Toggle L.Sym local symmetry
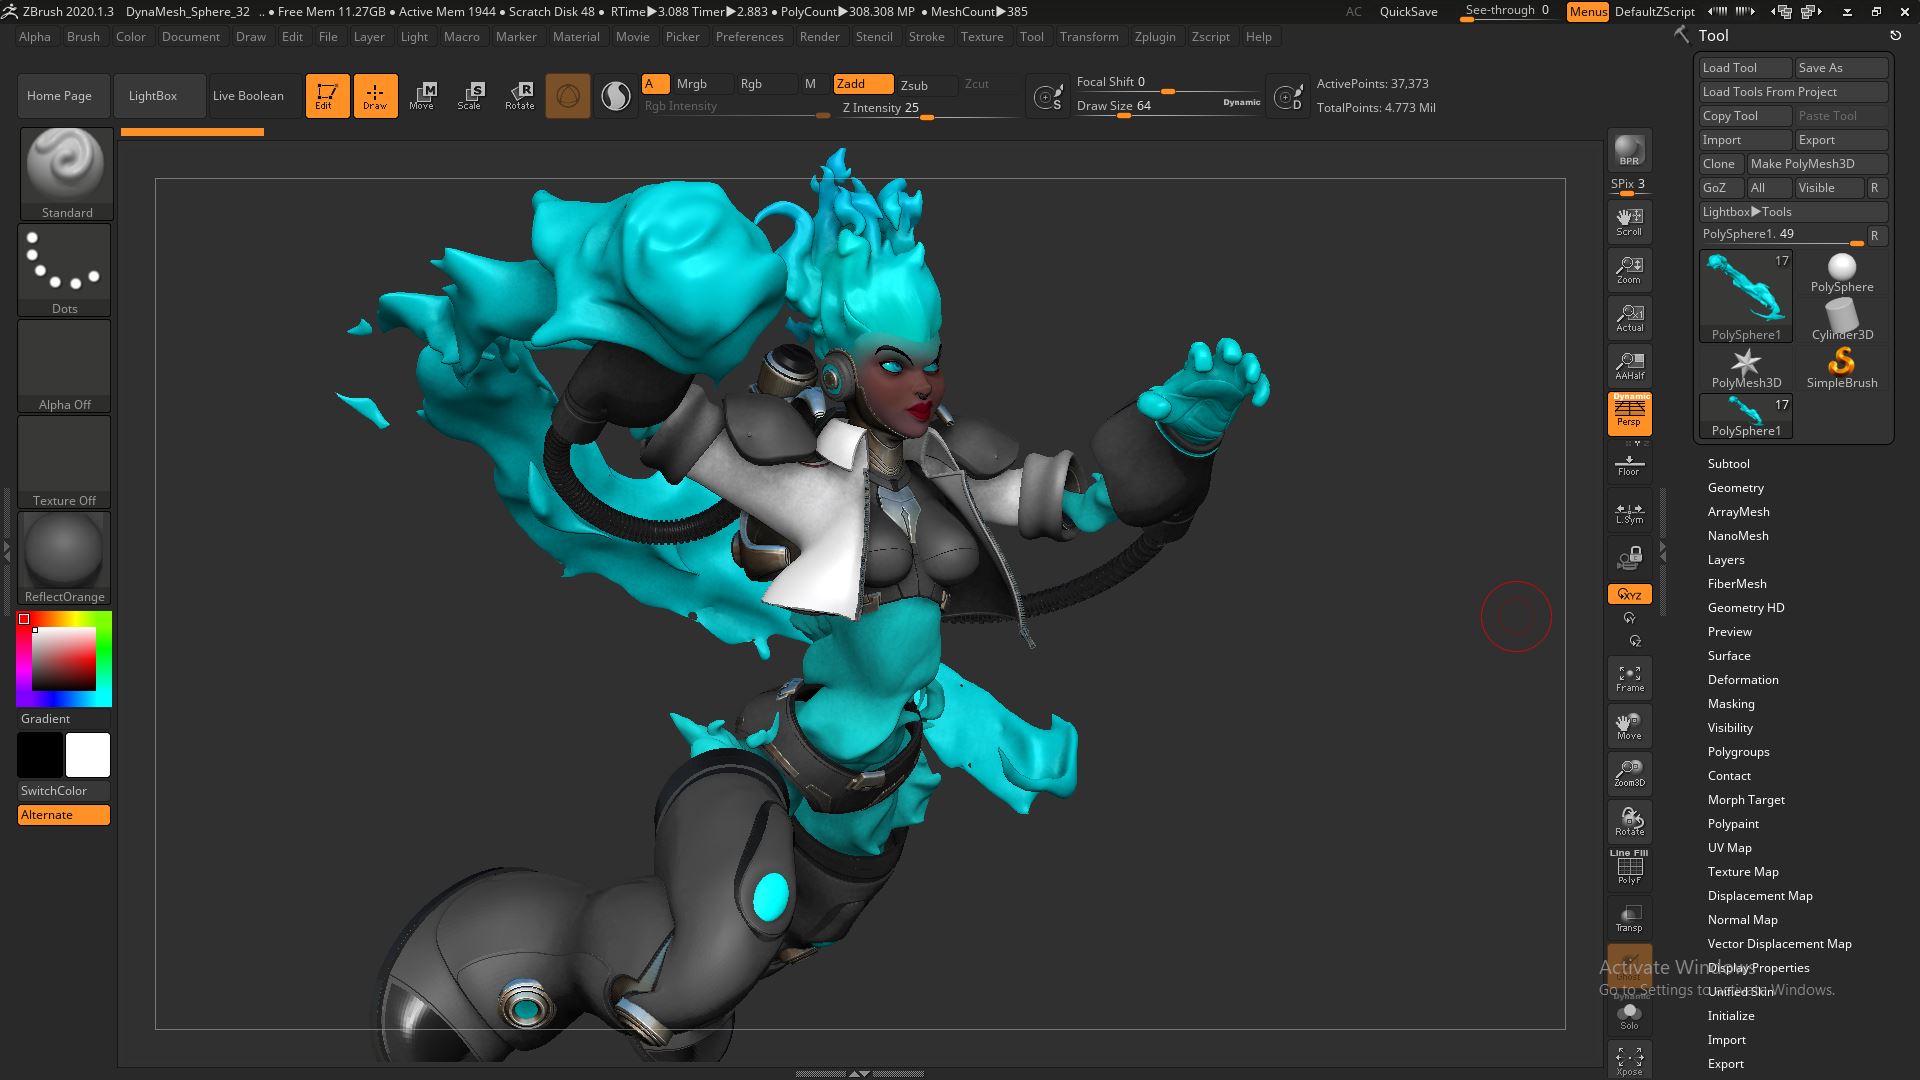The width and height of the screenshot is (1920, 1080). [x=1629, y=512]
